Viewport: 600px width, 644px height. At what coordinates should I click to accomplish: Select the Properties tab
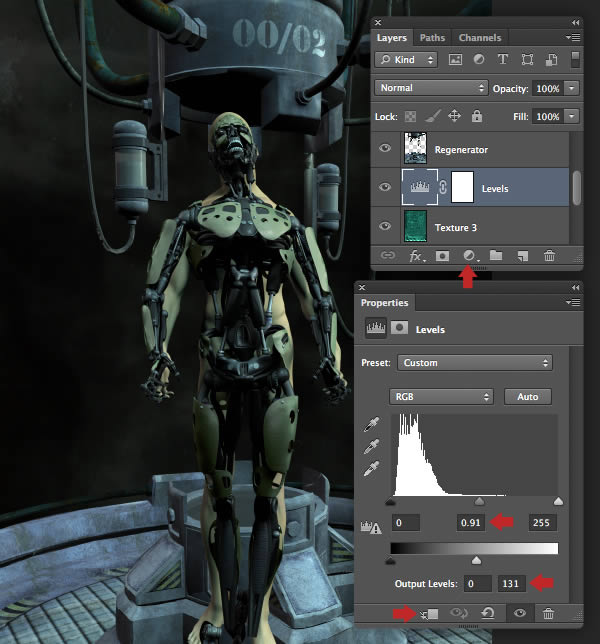[384, 303]
